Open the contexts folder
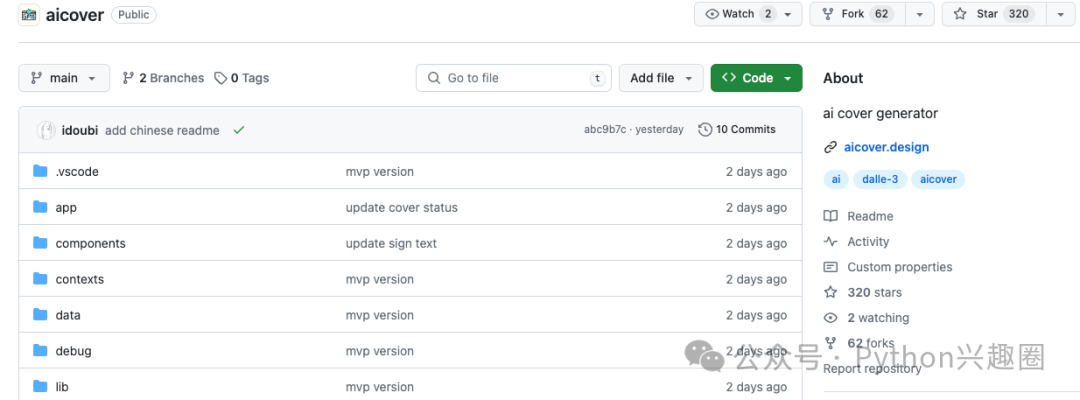 pyautogui.click(x=79, y=280)
